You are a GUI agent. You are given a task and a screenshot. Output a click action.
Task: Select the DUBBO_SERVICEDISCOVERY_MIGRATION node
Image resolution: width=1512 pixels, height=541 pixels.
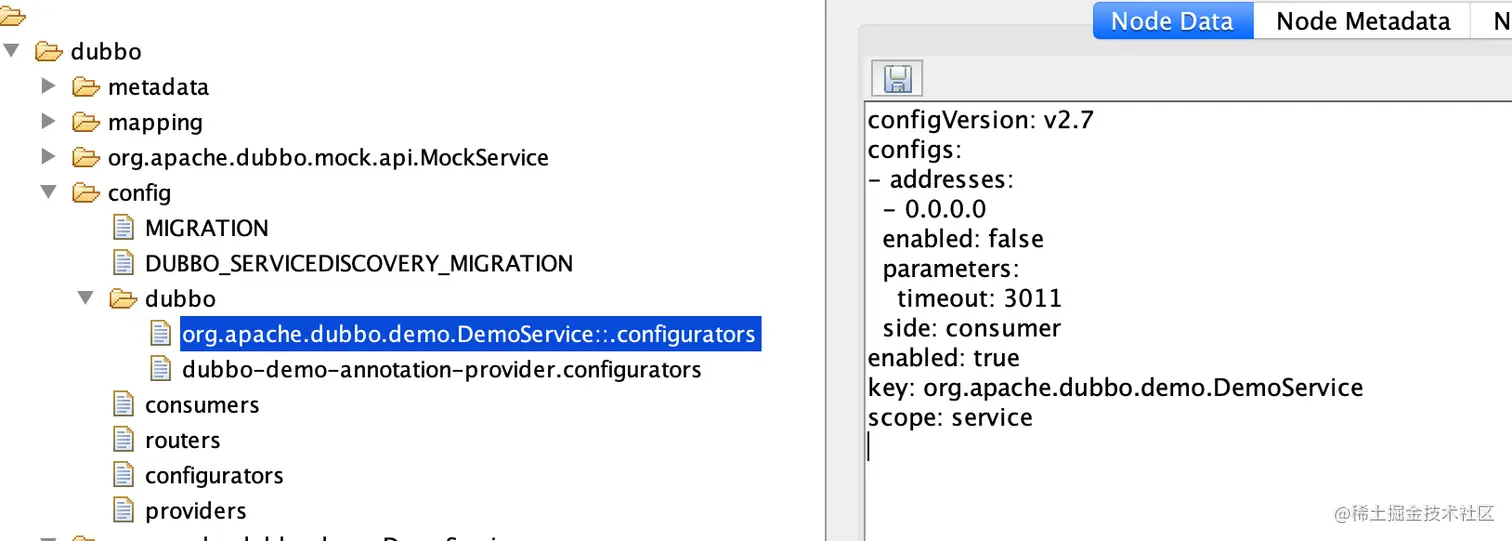(x=359, y=263)
